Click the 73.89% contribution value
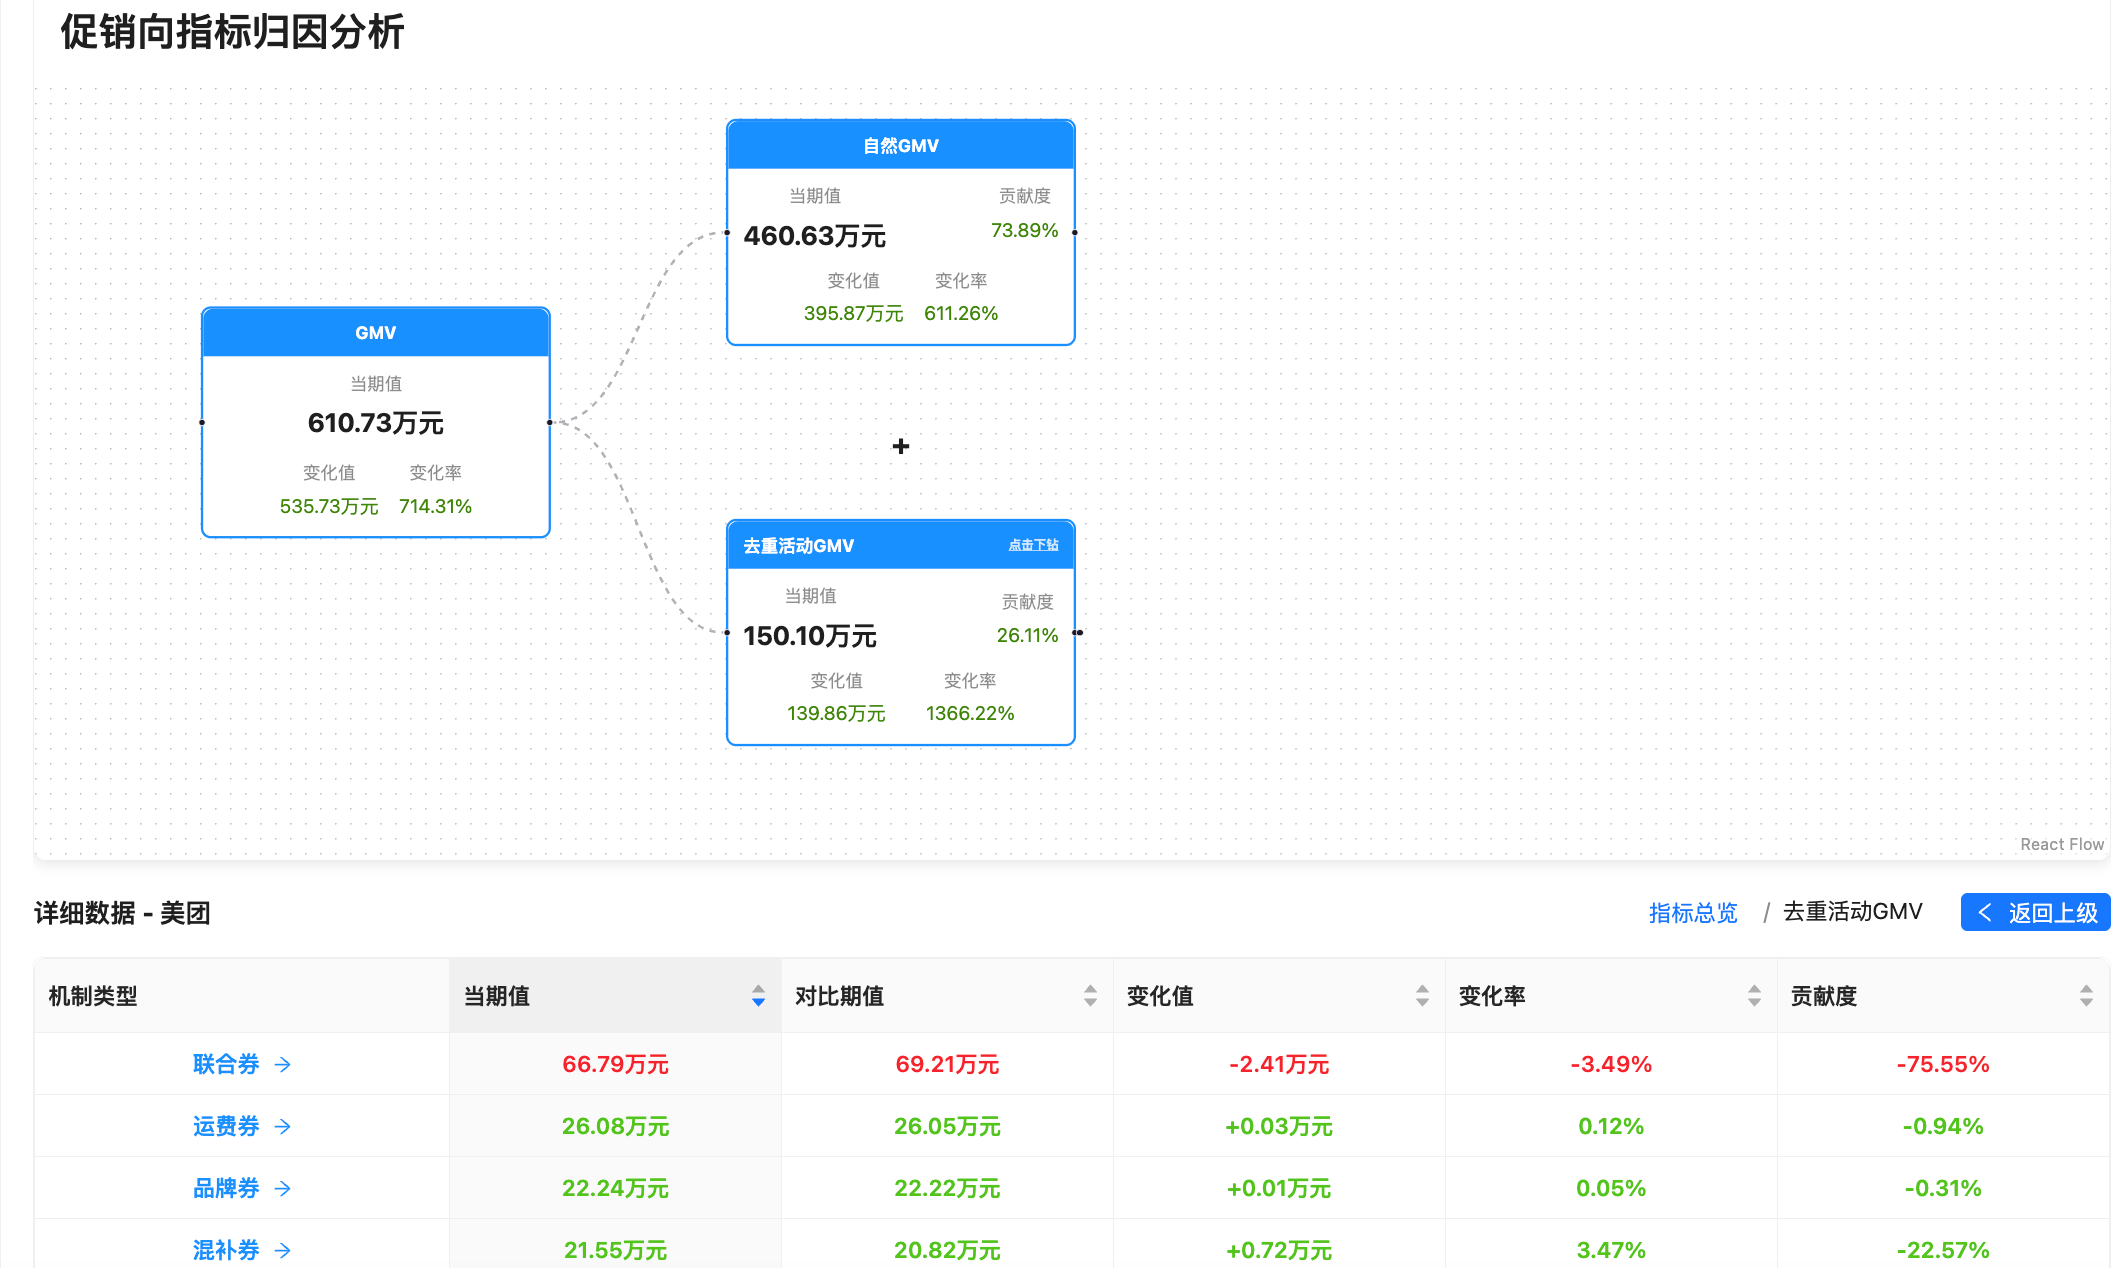 click(x=1024, y=230)
